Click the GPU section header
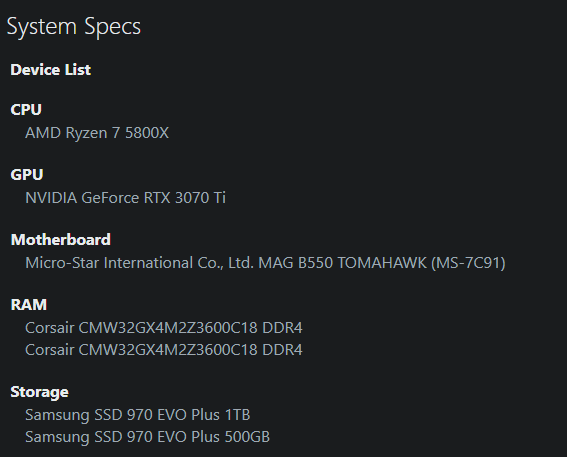Viewport: 567px width, 457px height. pyautogui.click(x=27, y=175)
